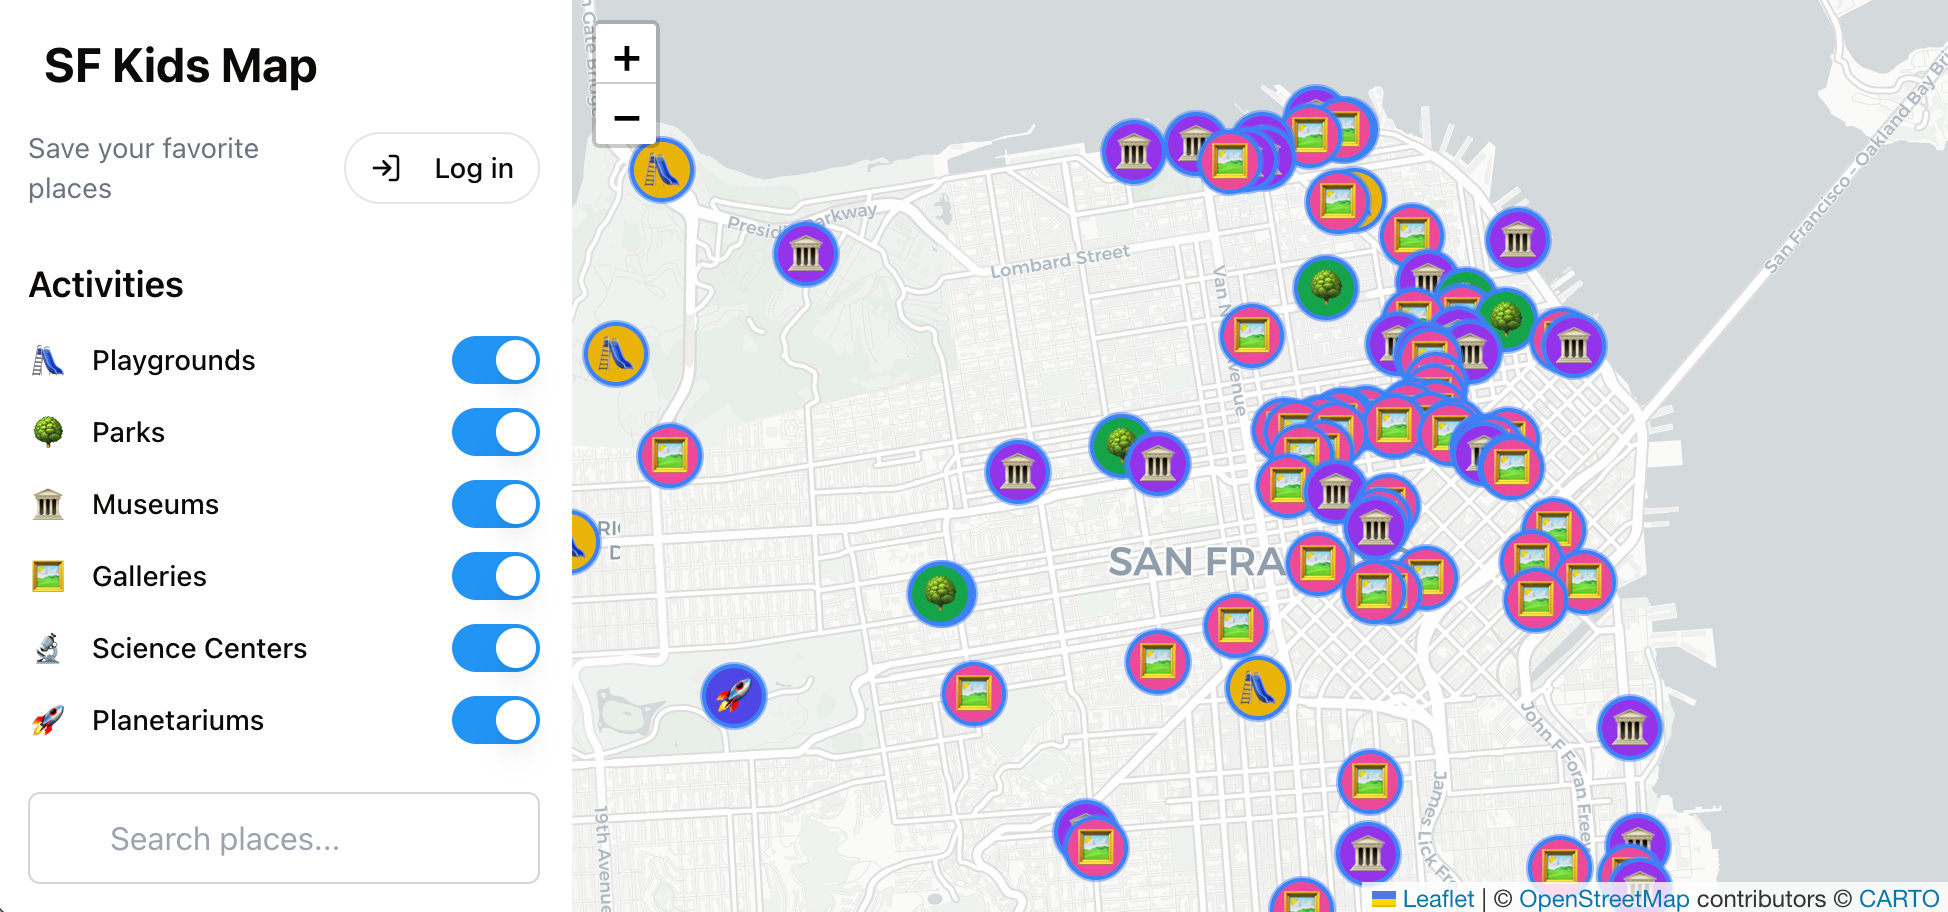
Task: Select playground marker in the Presidio area
Action: point(616,354)
